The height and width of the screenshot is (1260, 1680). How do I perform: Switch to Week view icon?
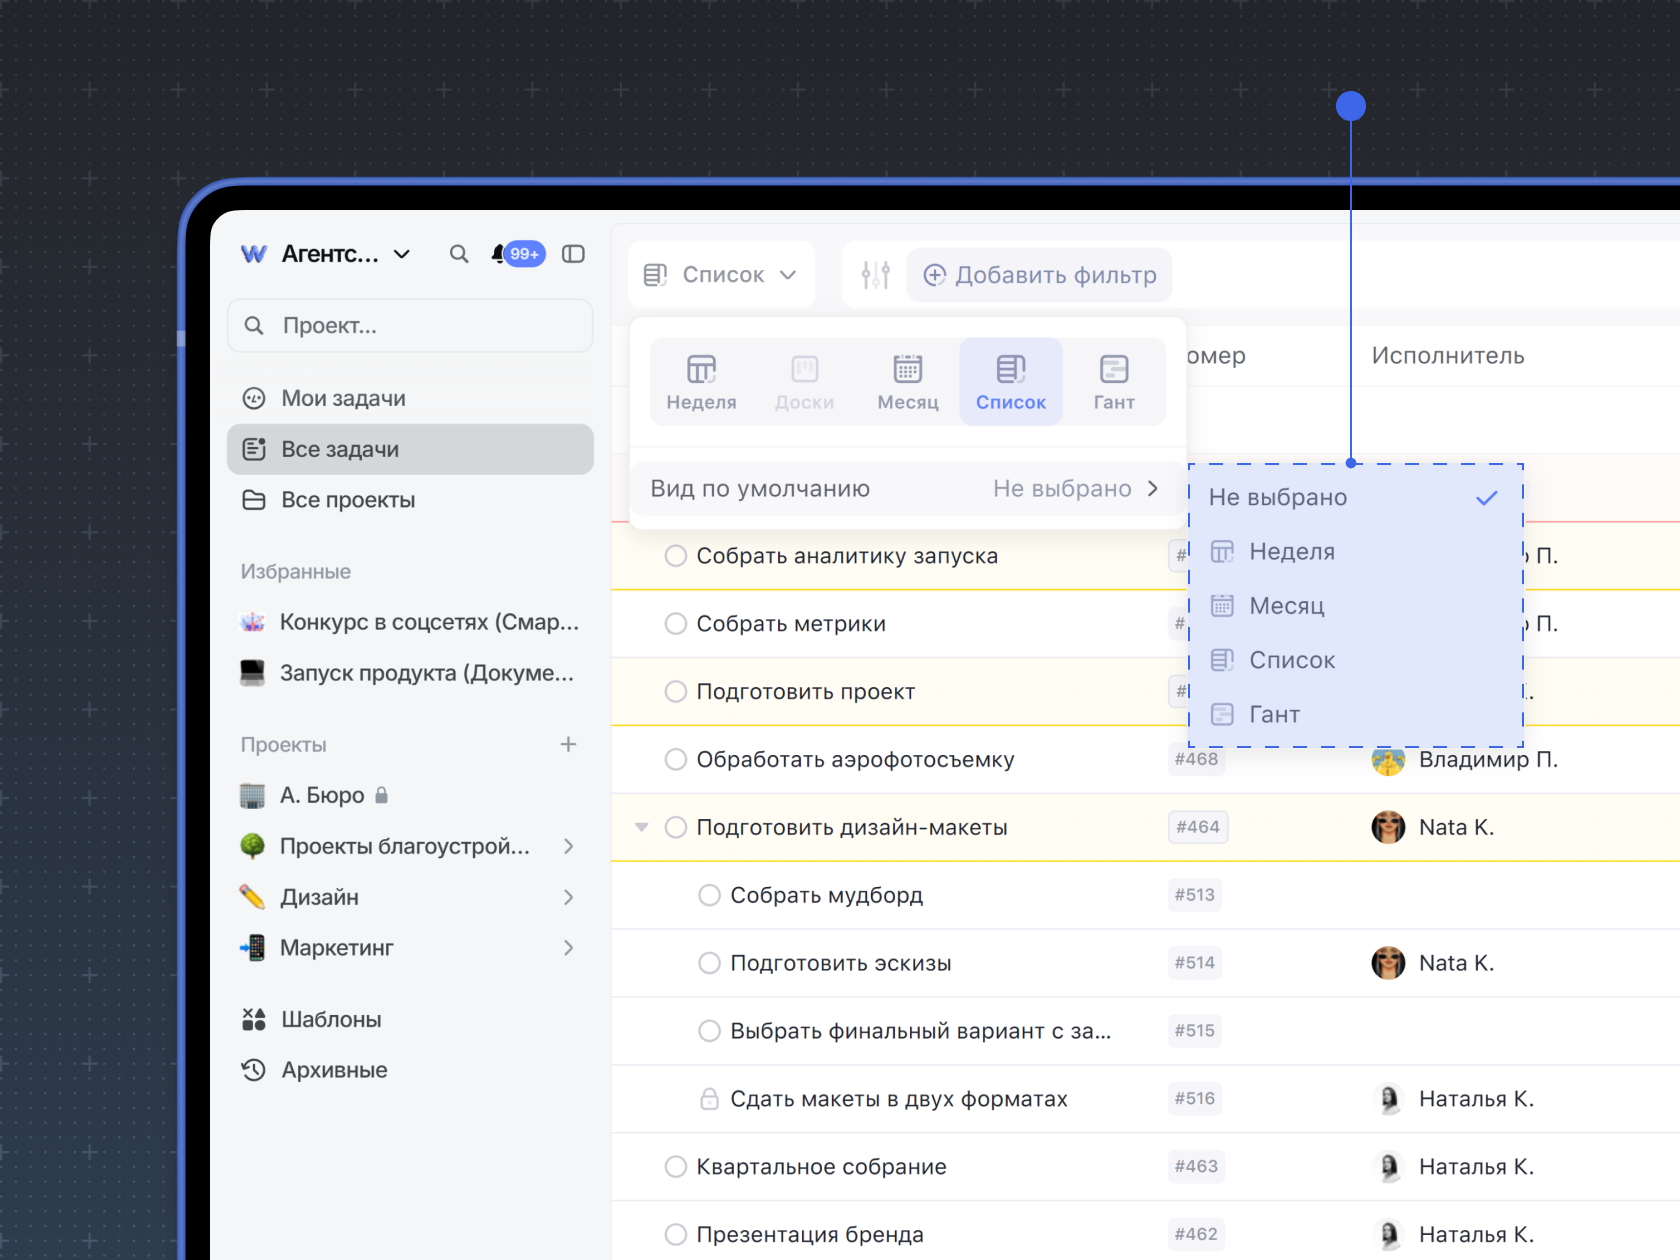coord(701,382)
